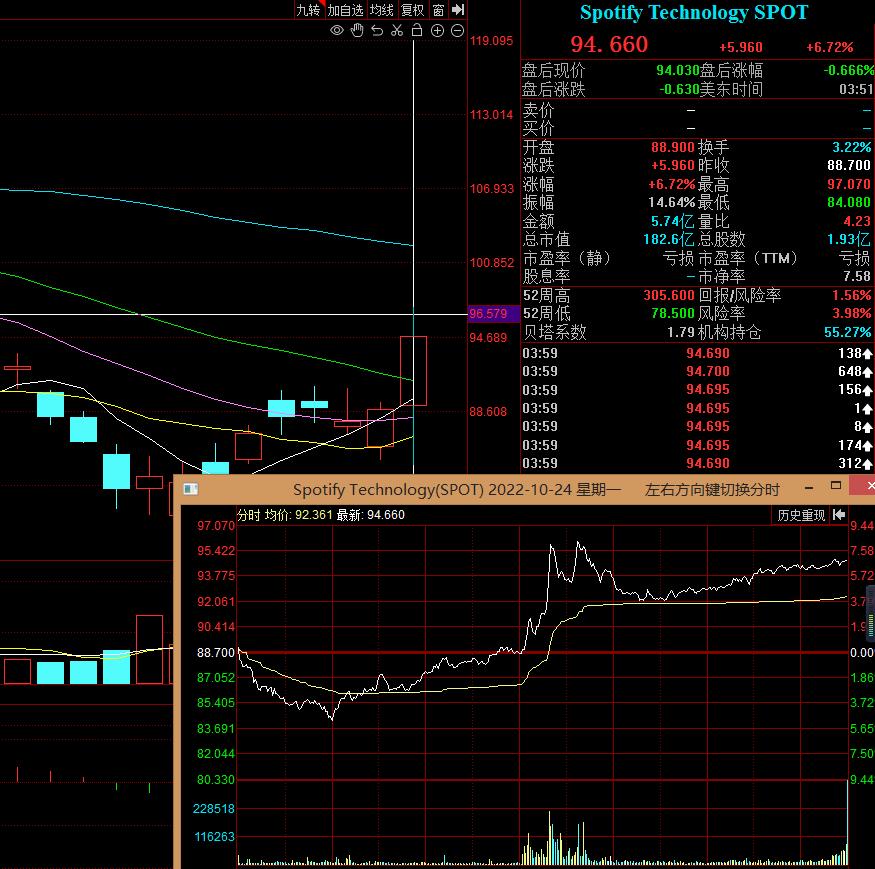The width and height of the screenshot is (875, 869).
Task: Click the trade row with volume 312
Action: click(696, 463)
